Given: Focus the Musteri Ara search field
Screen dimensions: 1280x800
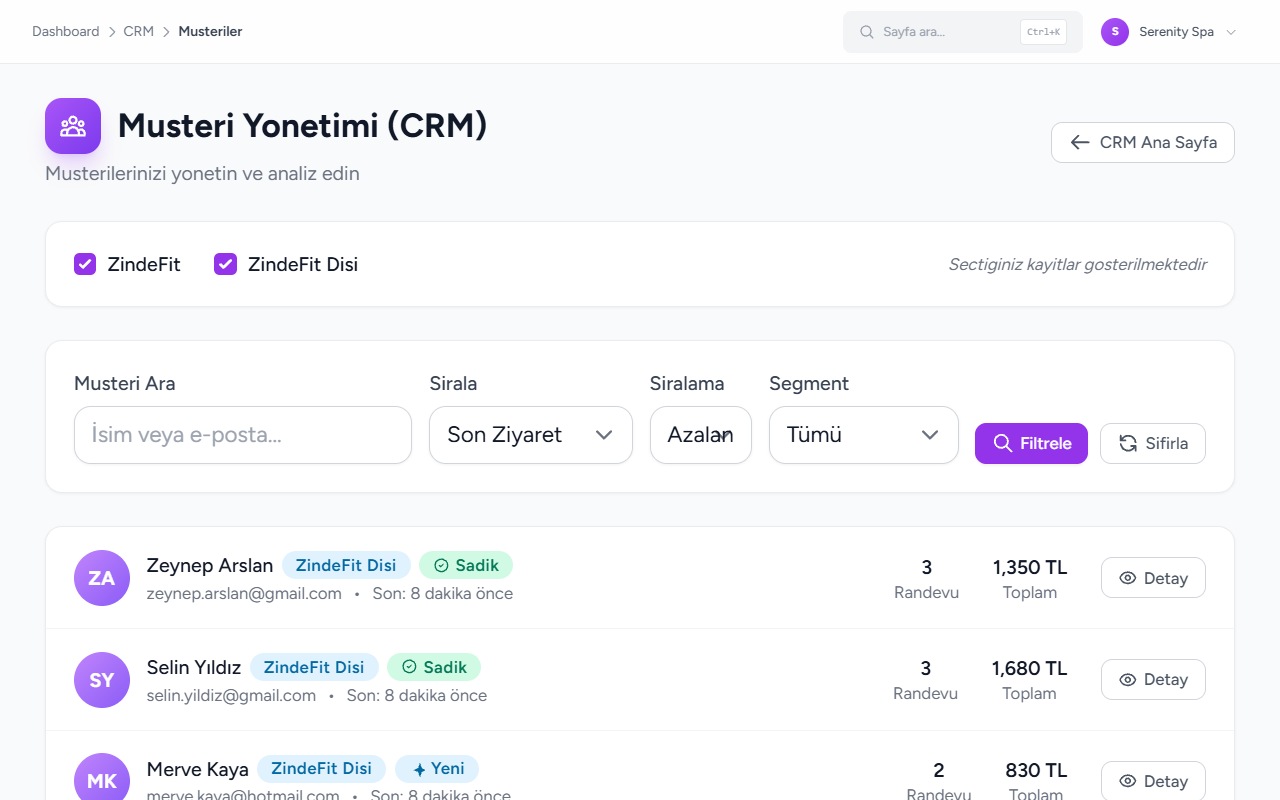Looking at the screenshot, I should [x=243, y=435].
